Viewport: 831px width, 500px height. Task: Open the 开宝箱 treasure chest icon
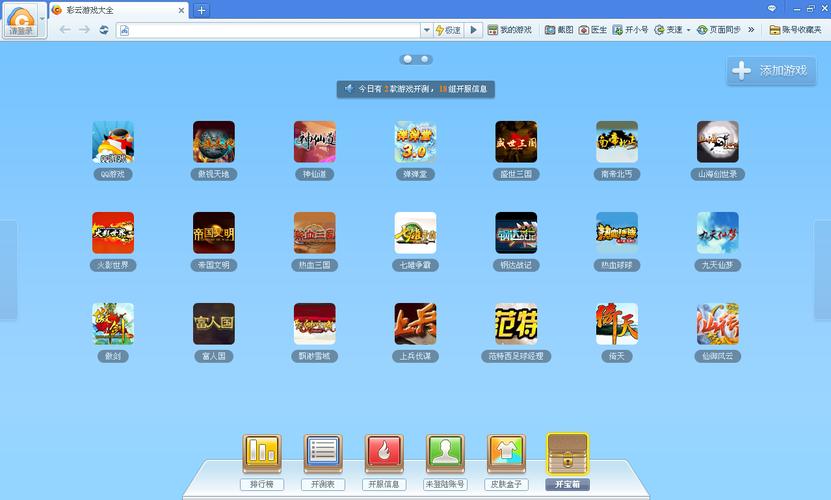[567, 454]
